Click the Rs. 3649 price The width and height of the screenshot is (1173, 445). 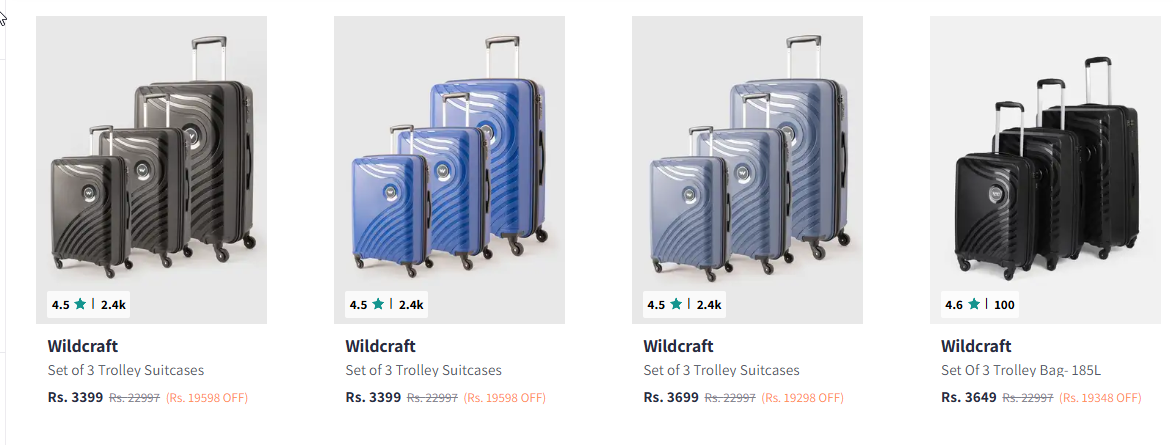click(969, 397)
